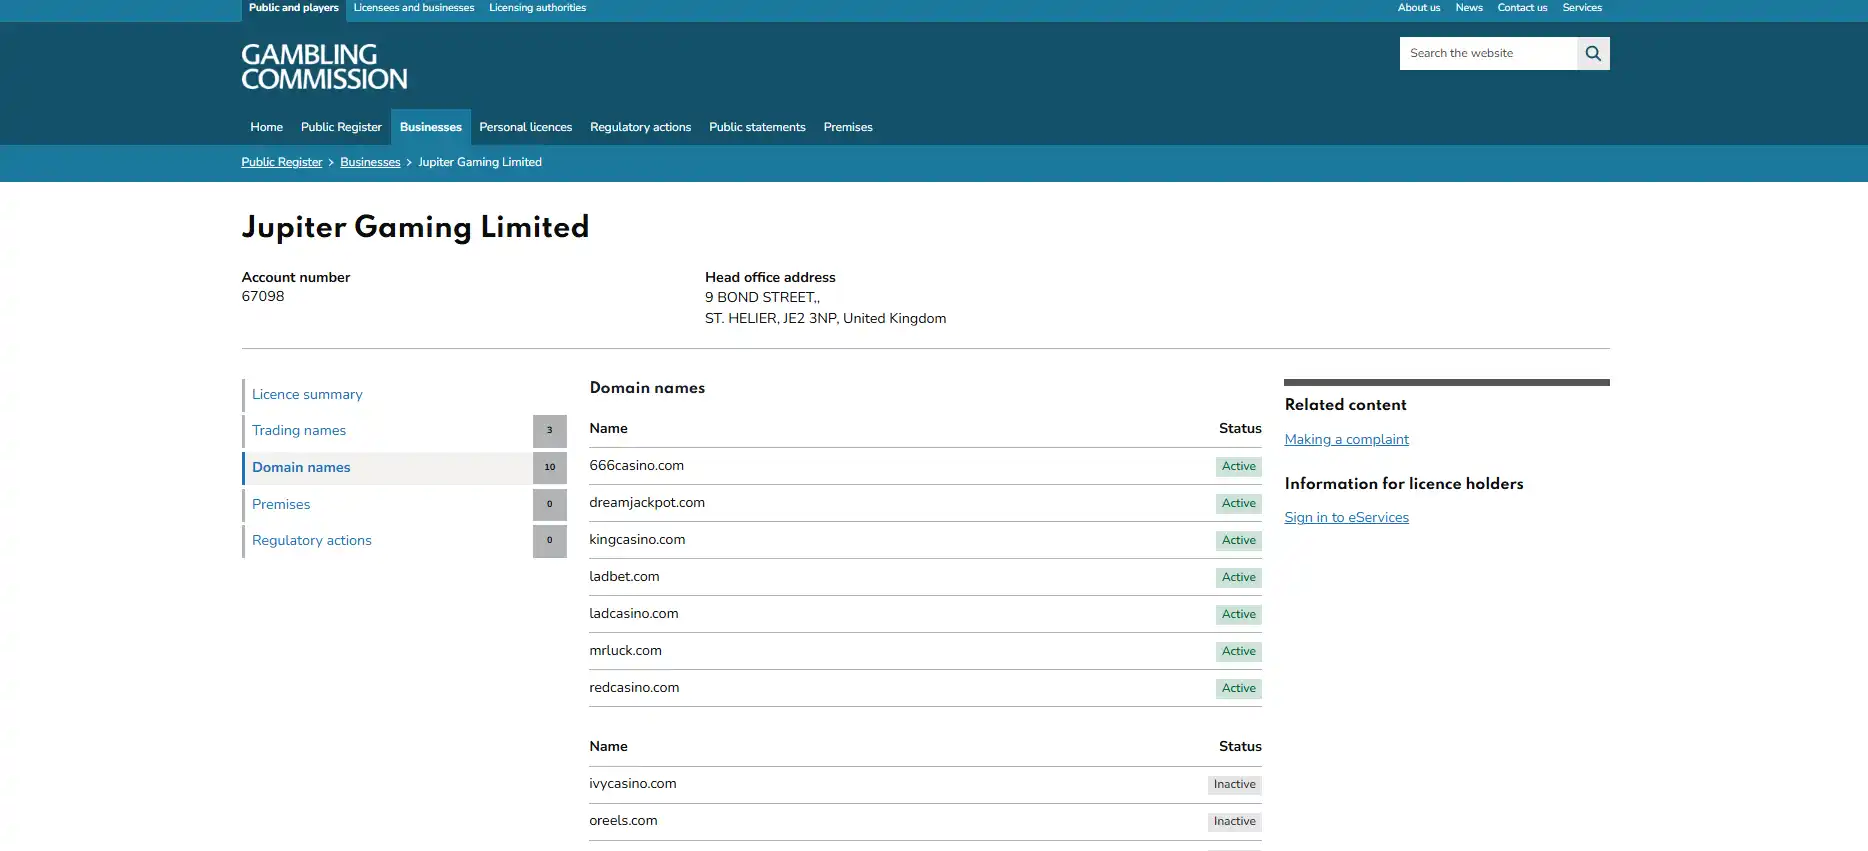Click the redcasino.com domain name

[634, 688]
